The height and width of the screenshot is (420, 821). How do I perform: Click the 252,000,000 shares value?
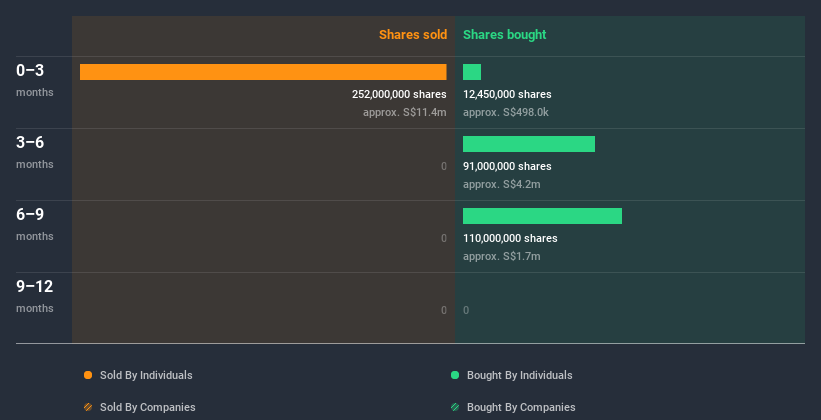click(399, 94)
